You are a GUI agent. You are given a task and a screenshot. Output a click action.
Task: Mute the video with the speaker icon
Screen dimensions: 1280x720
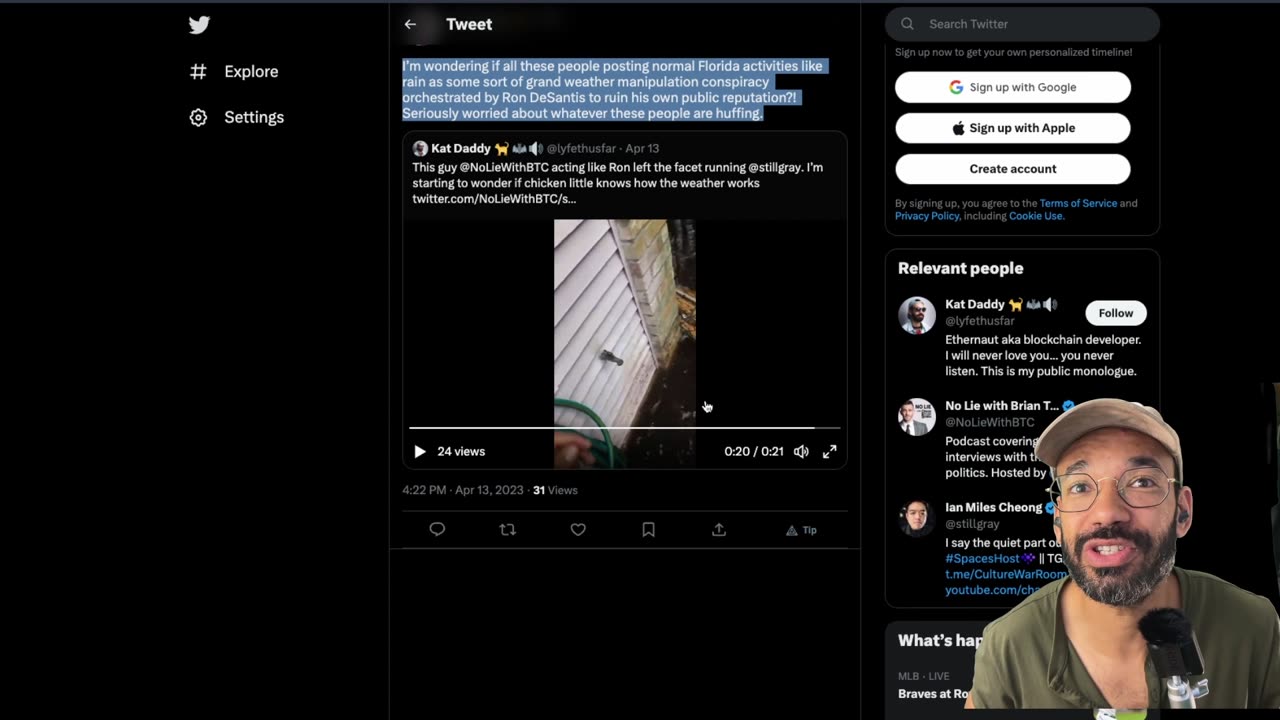pos(801,451)
